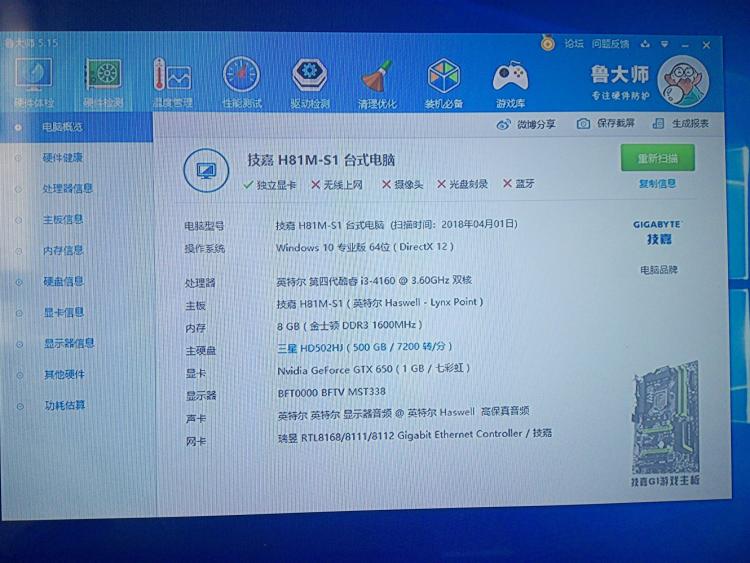Click 复制信息 copy info link
The image size is (750, 563).
coord(658,184)
